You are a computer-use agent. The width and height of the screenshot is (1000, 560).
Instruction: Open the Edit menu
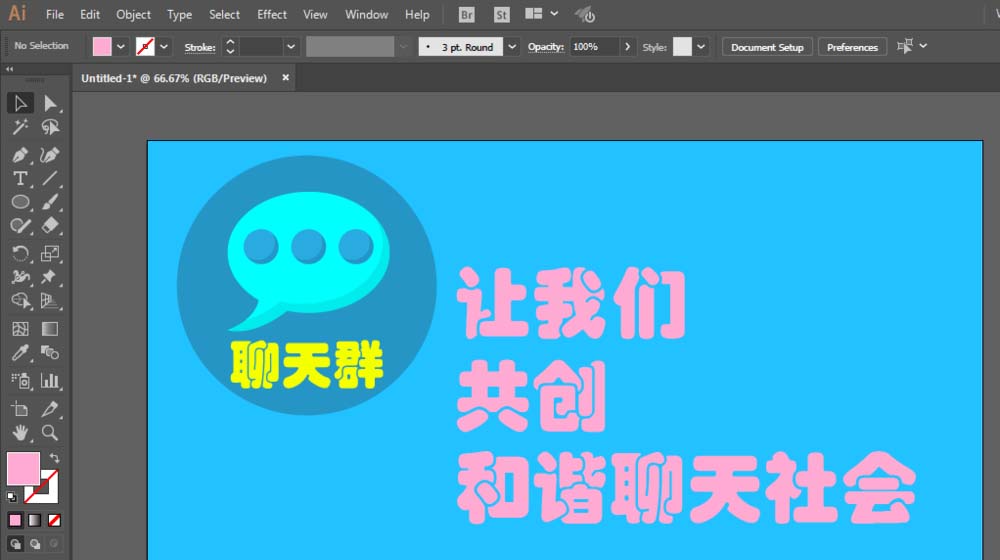point(90,15)
